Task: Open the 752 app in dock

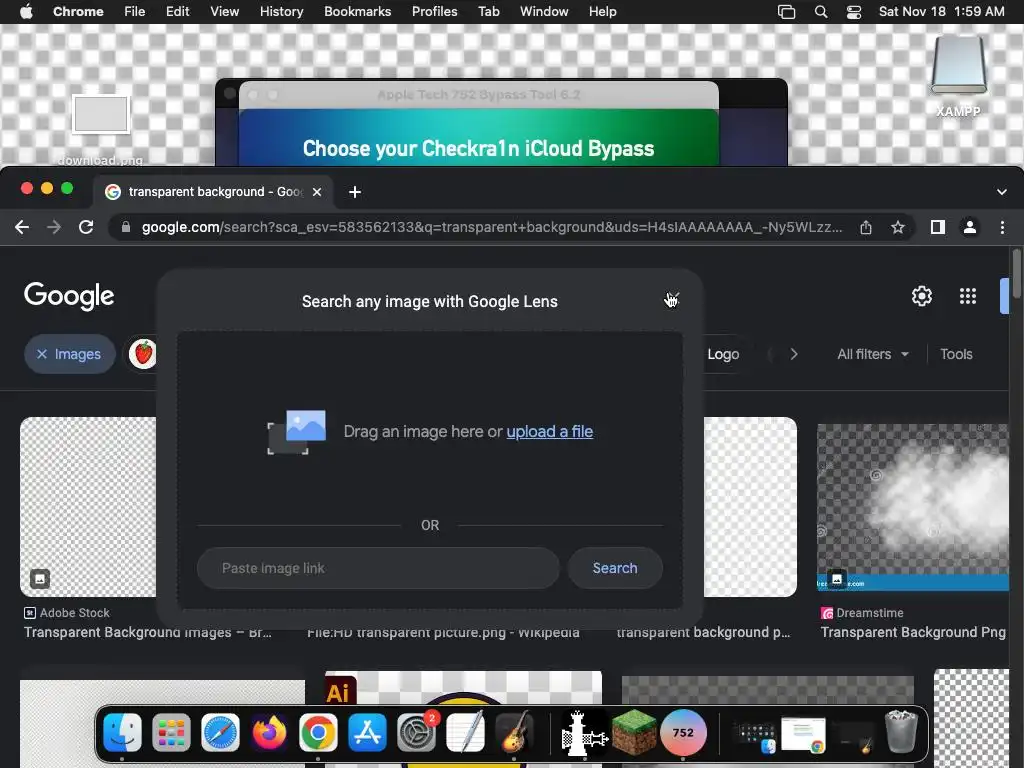Action: [683, 732]
